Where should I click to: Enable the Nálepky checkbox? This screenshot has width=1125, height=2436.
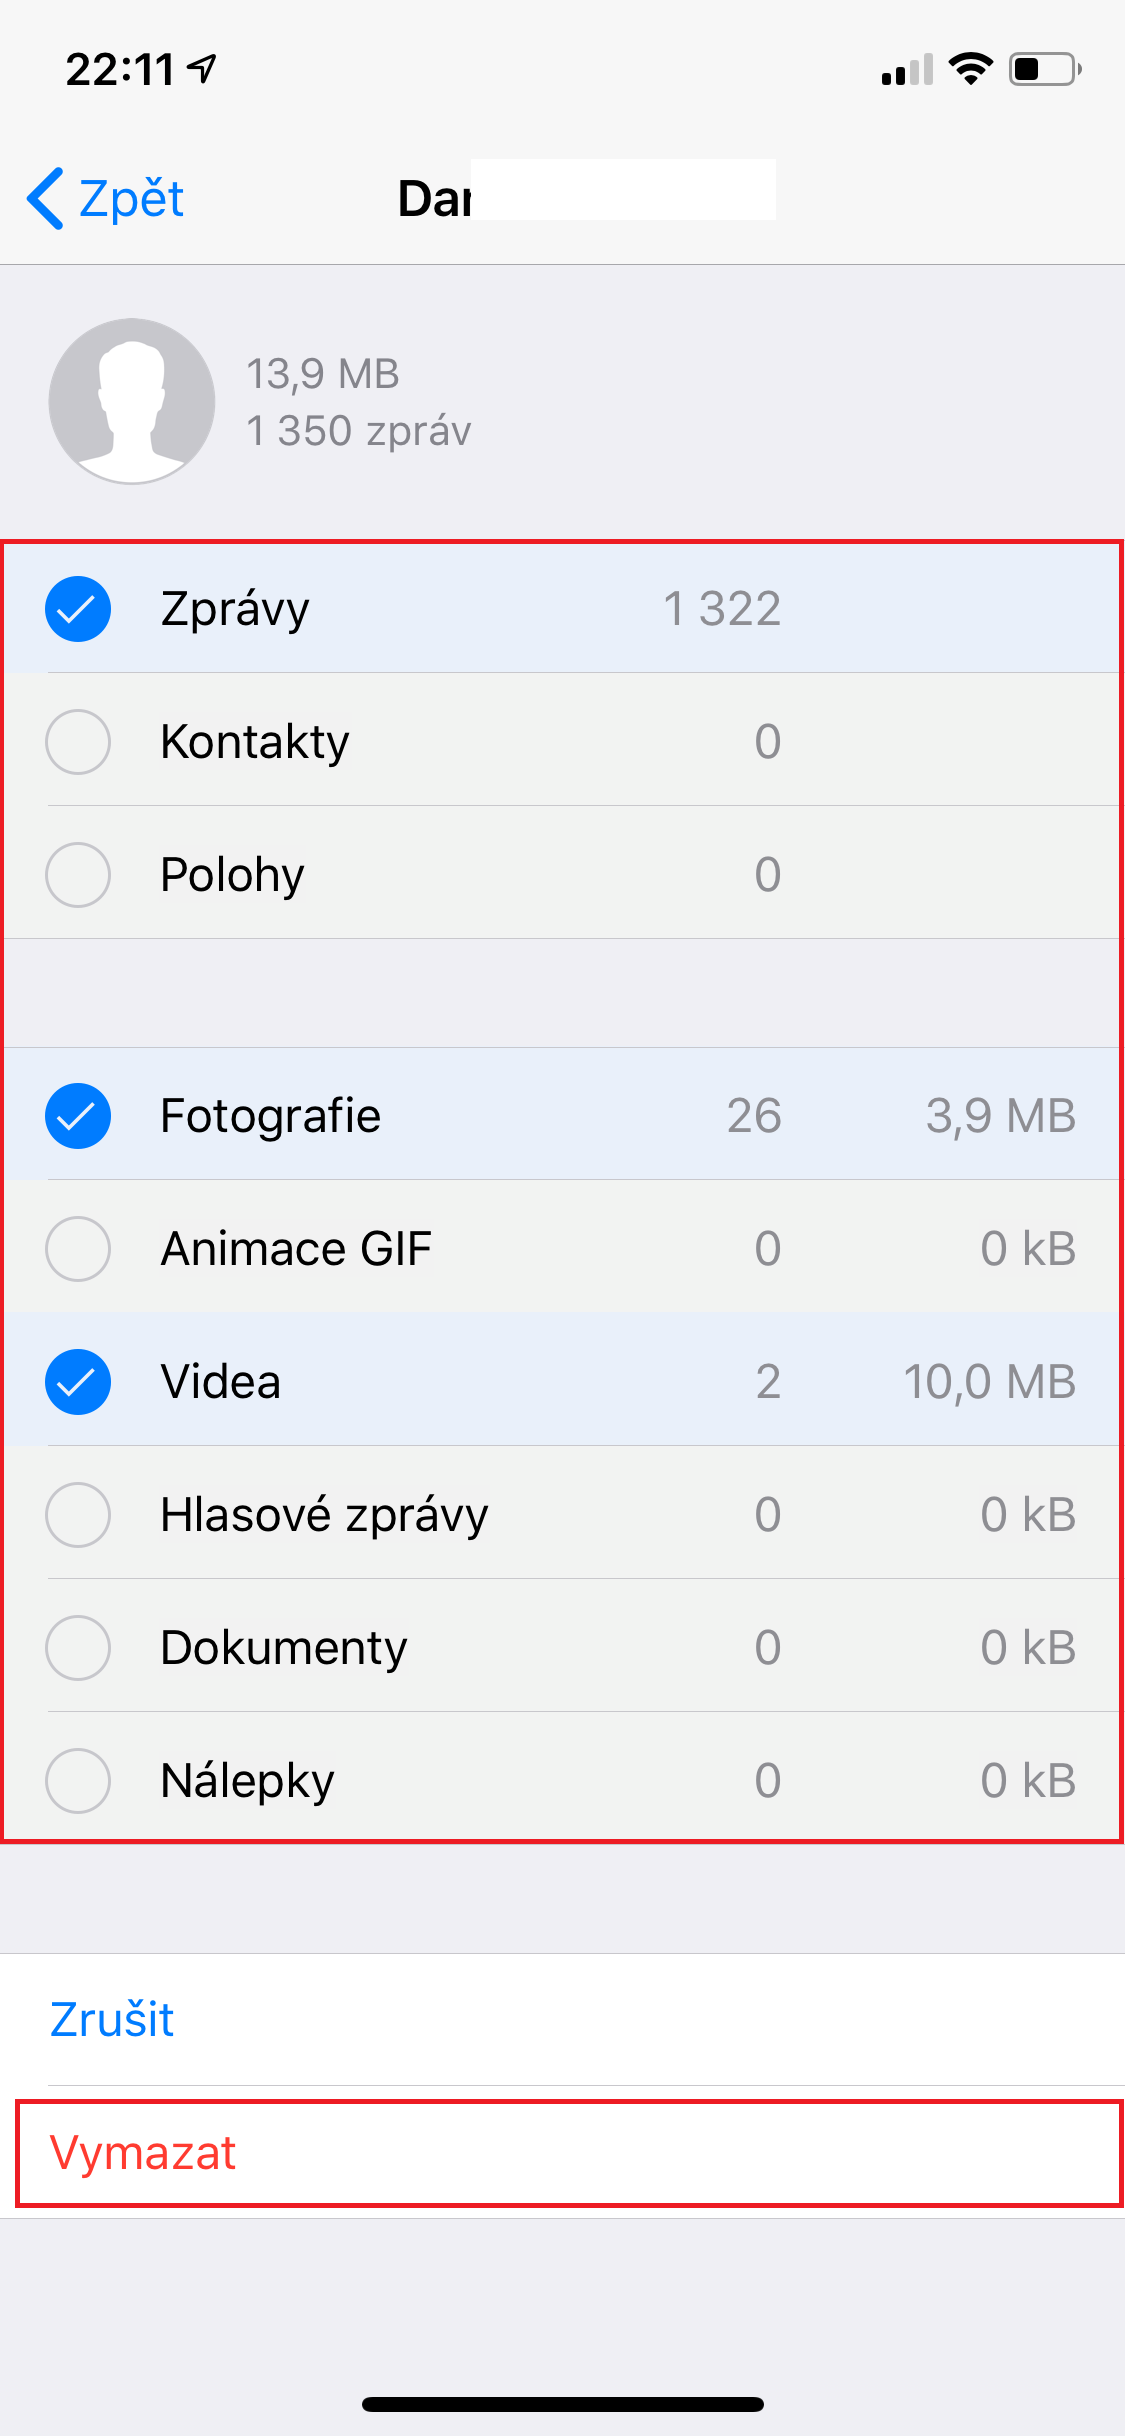(78, 1781)
